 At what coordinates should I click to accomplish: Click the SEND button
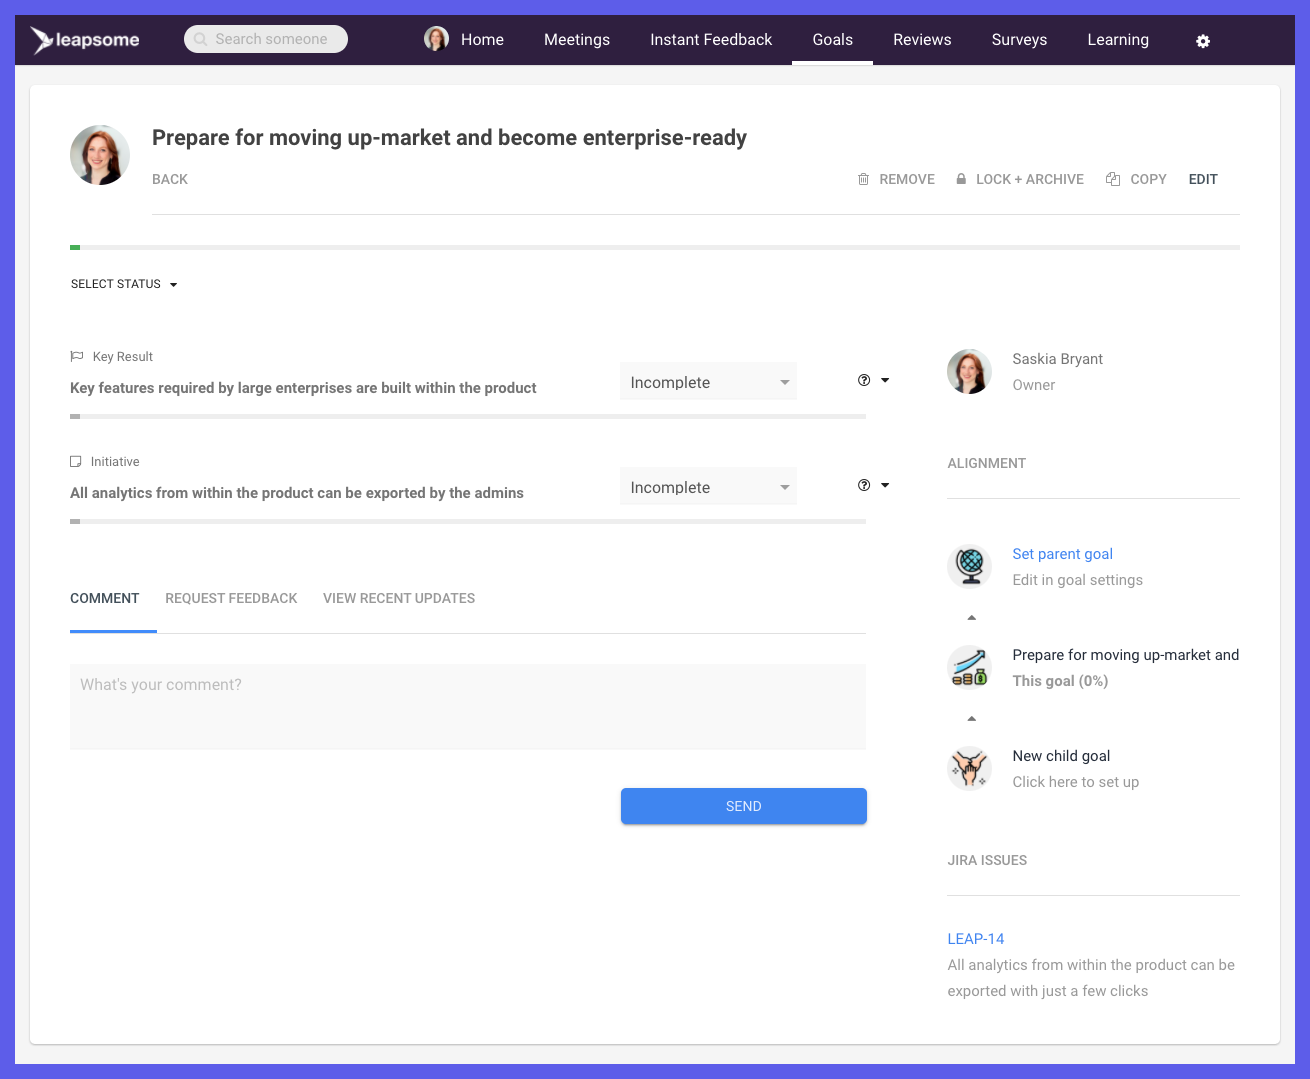[744, 806]
